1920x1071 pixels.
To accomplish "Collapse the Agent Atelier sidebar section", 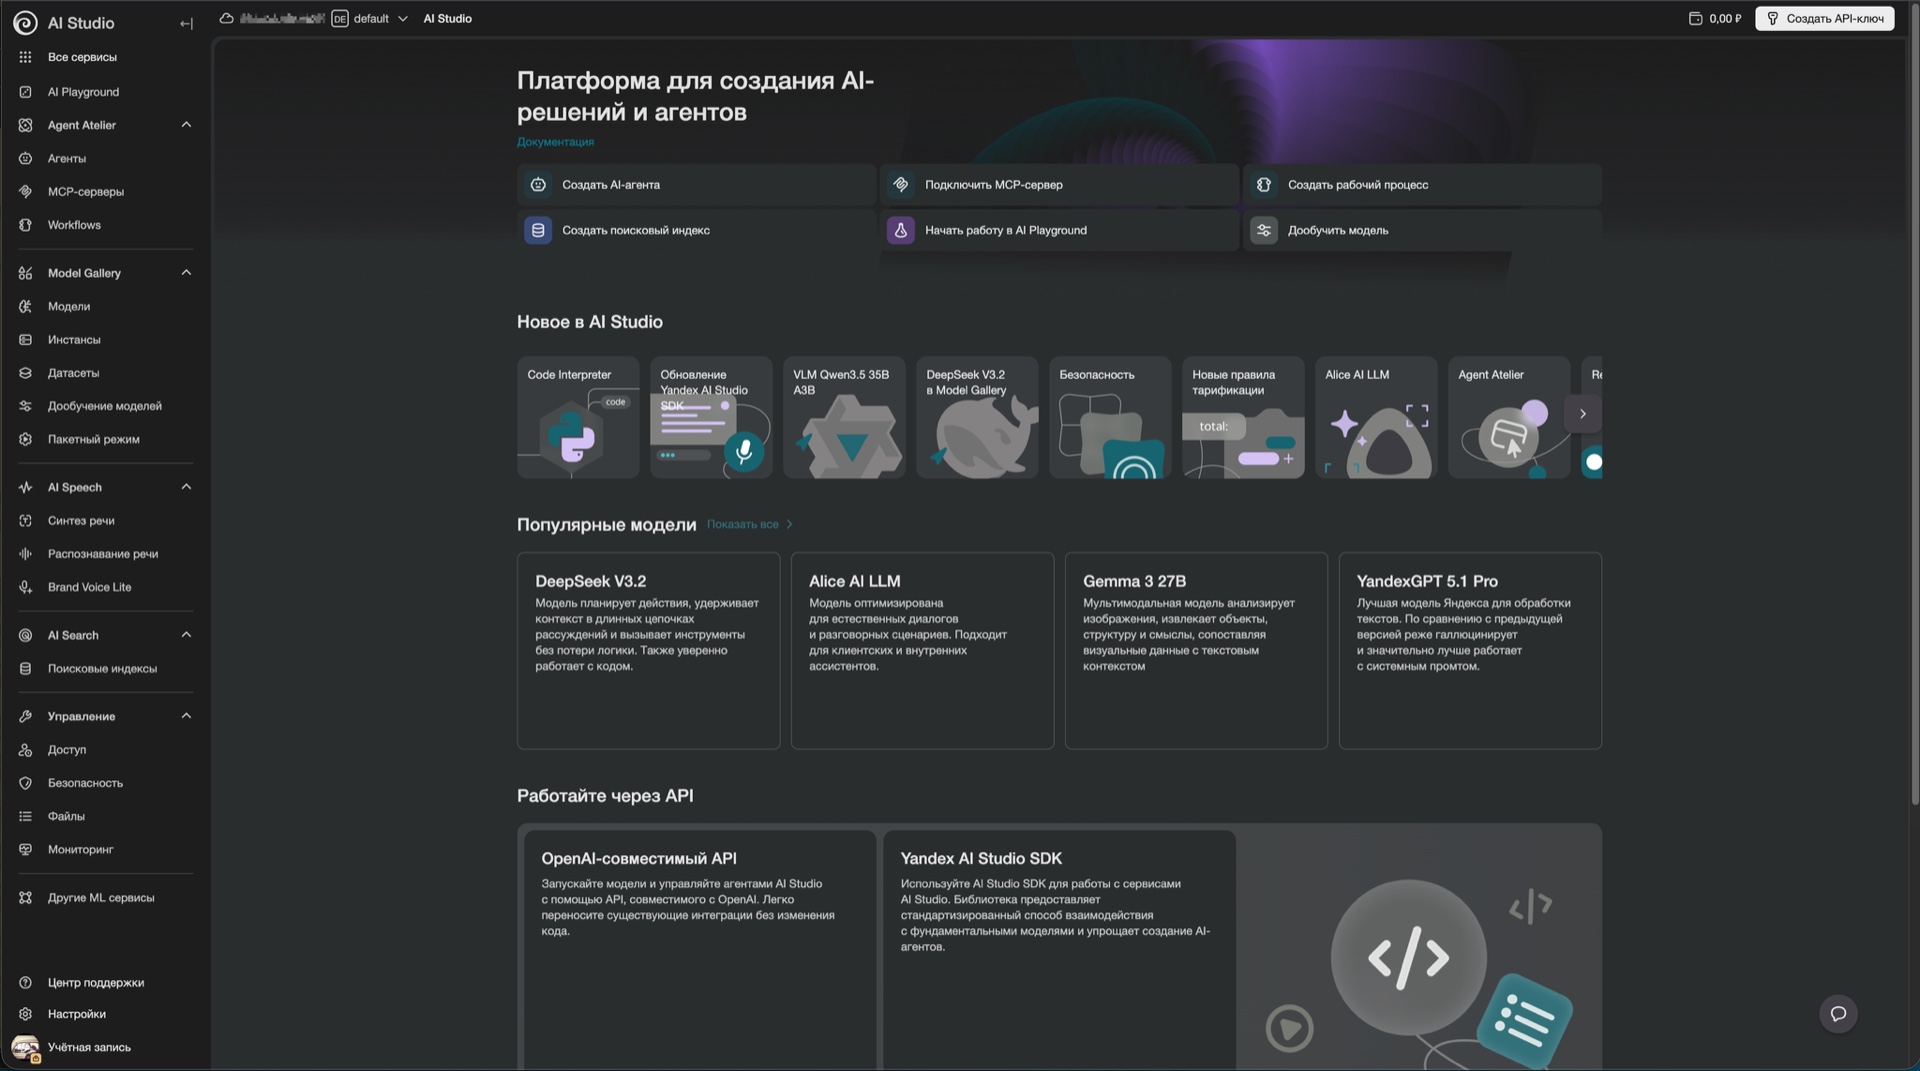I will (x=186, y=125).
